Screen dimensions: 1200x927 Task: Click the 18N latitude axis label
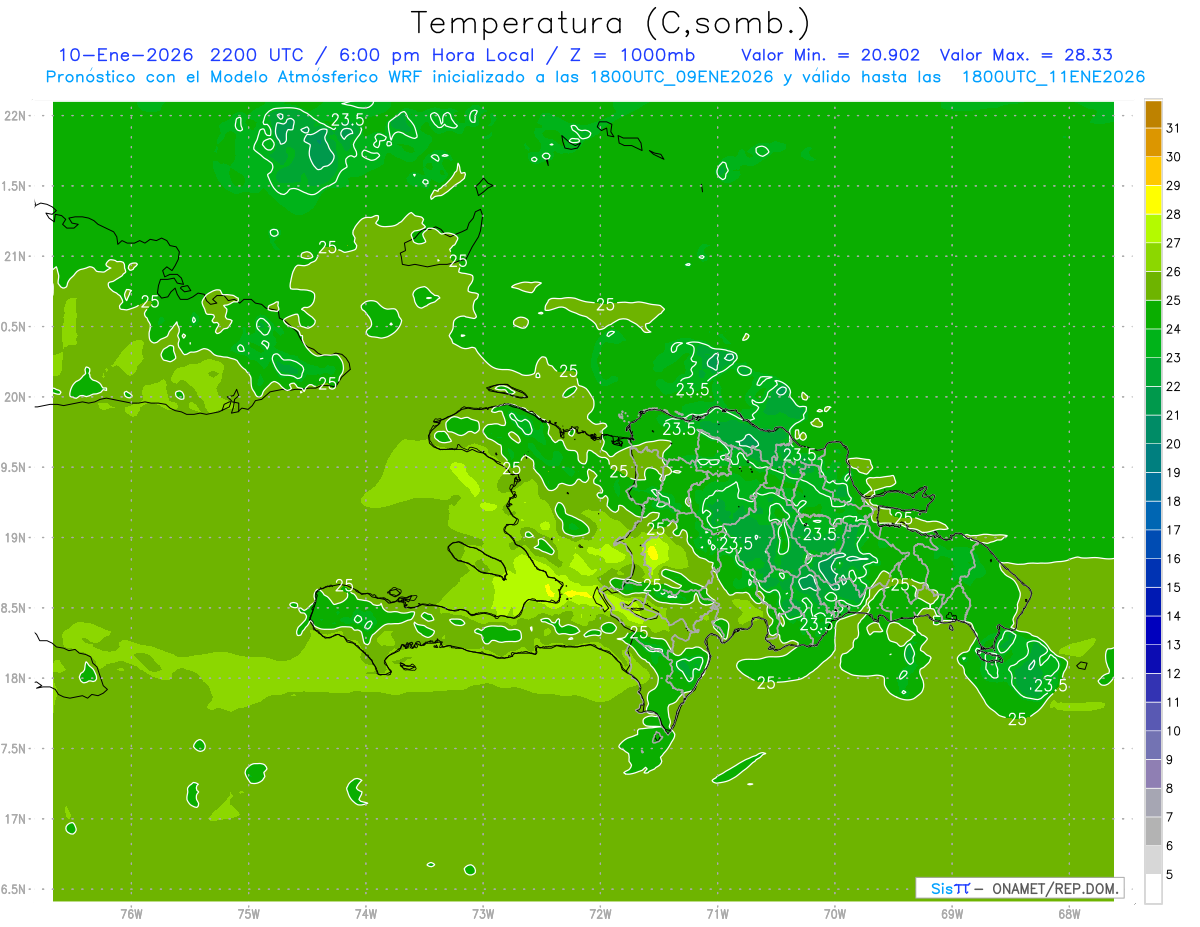point(15,678)
